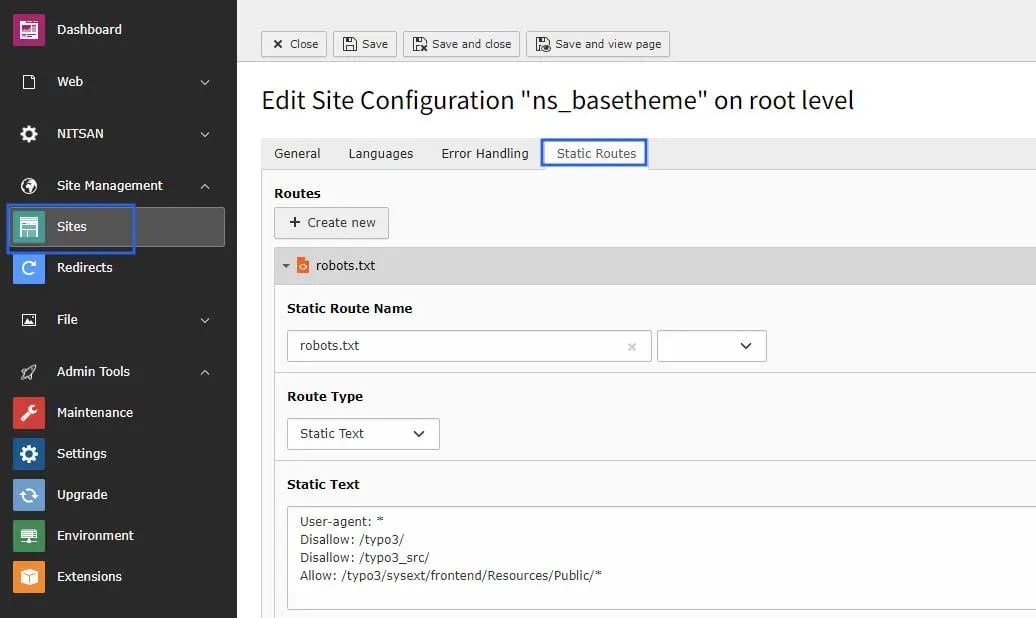Open Extensions from the sidebar
The width and height of the screenshot is (1036, 618).
tap(89, 577)
